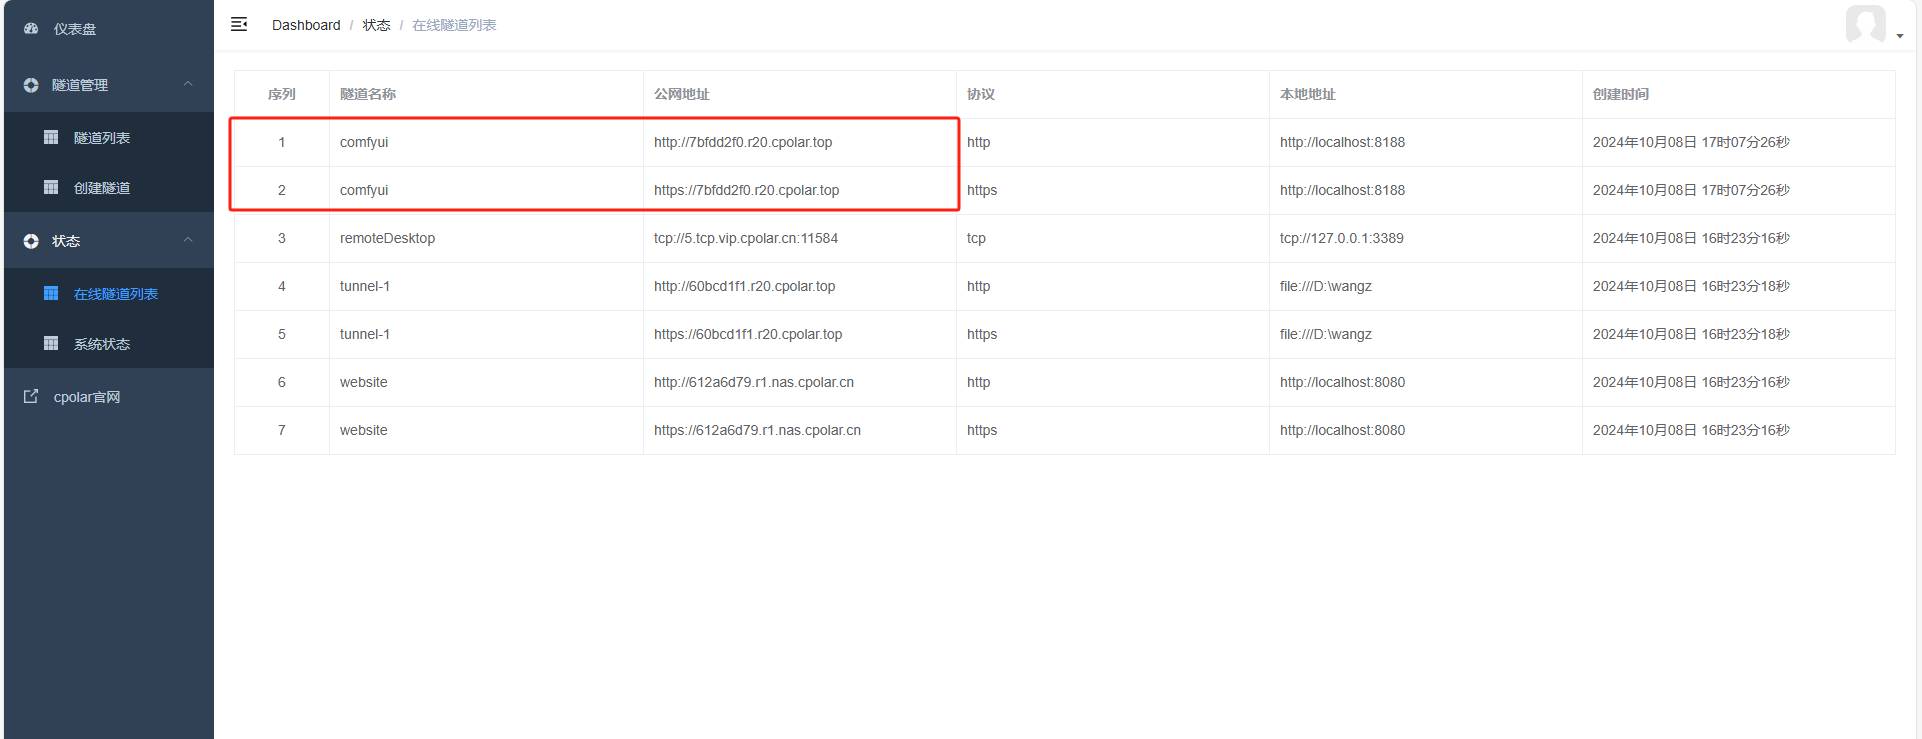Click the cpolar官网 external link icon
This screenshot has width=1922, height=739.
click(x=31, y=396)
